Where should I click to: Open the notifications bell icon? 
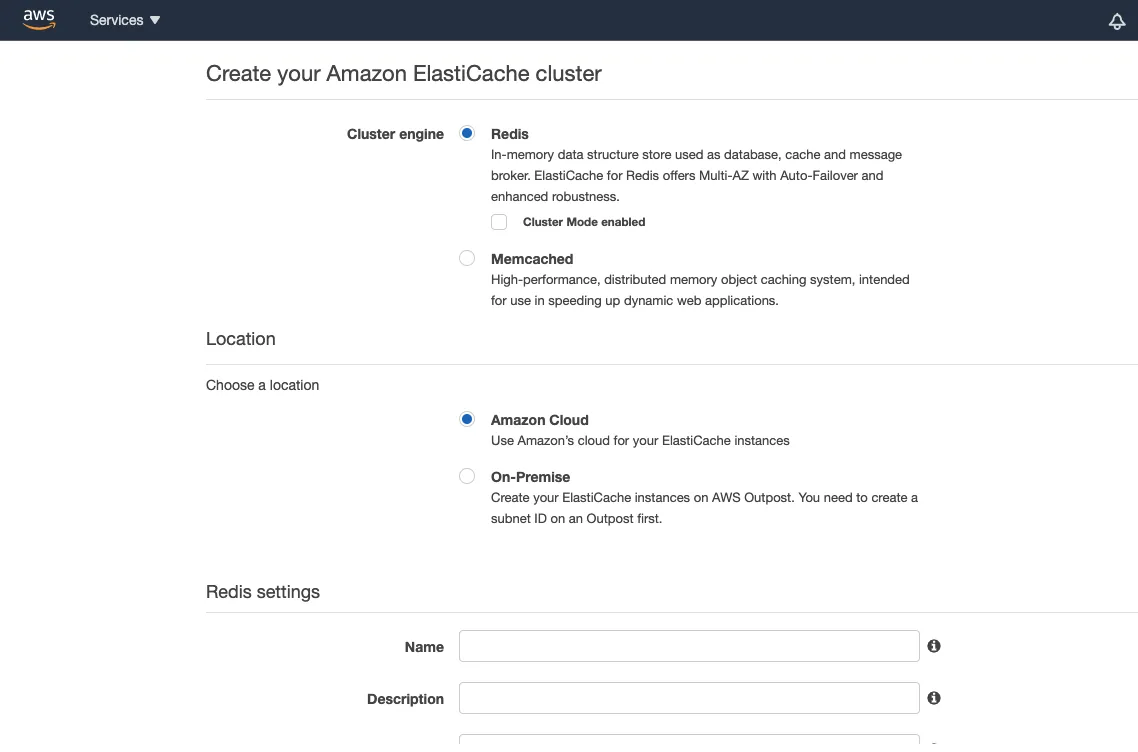[1117, 20]
